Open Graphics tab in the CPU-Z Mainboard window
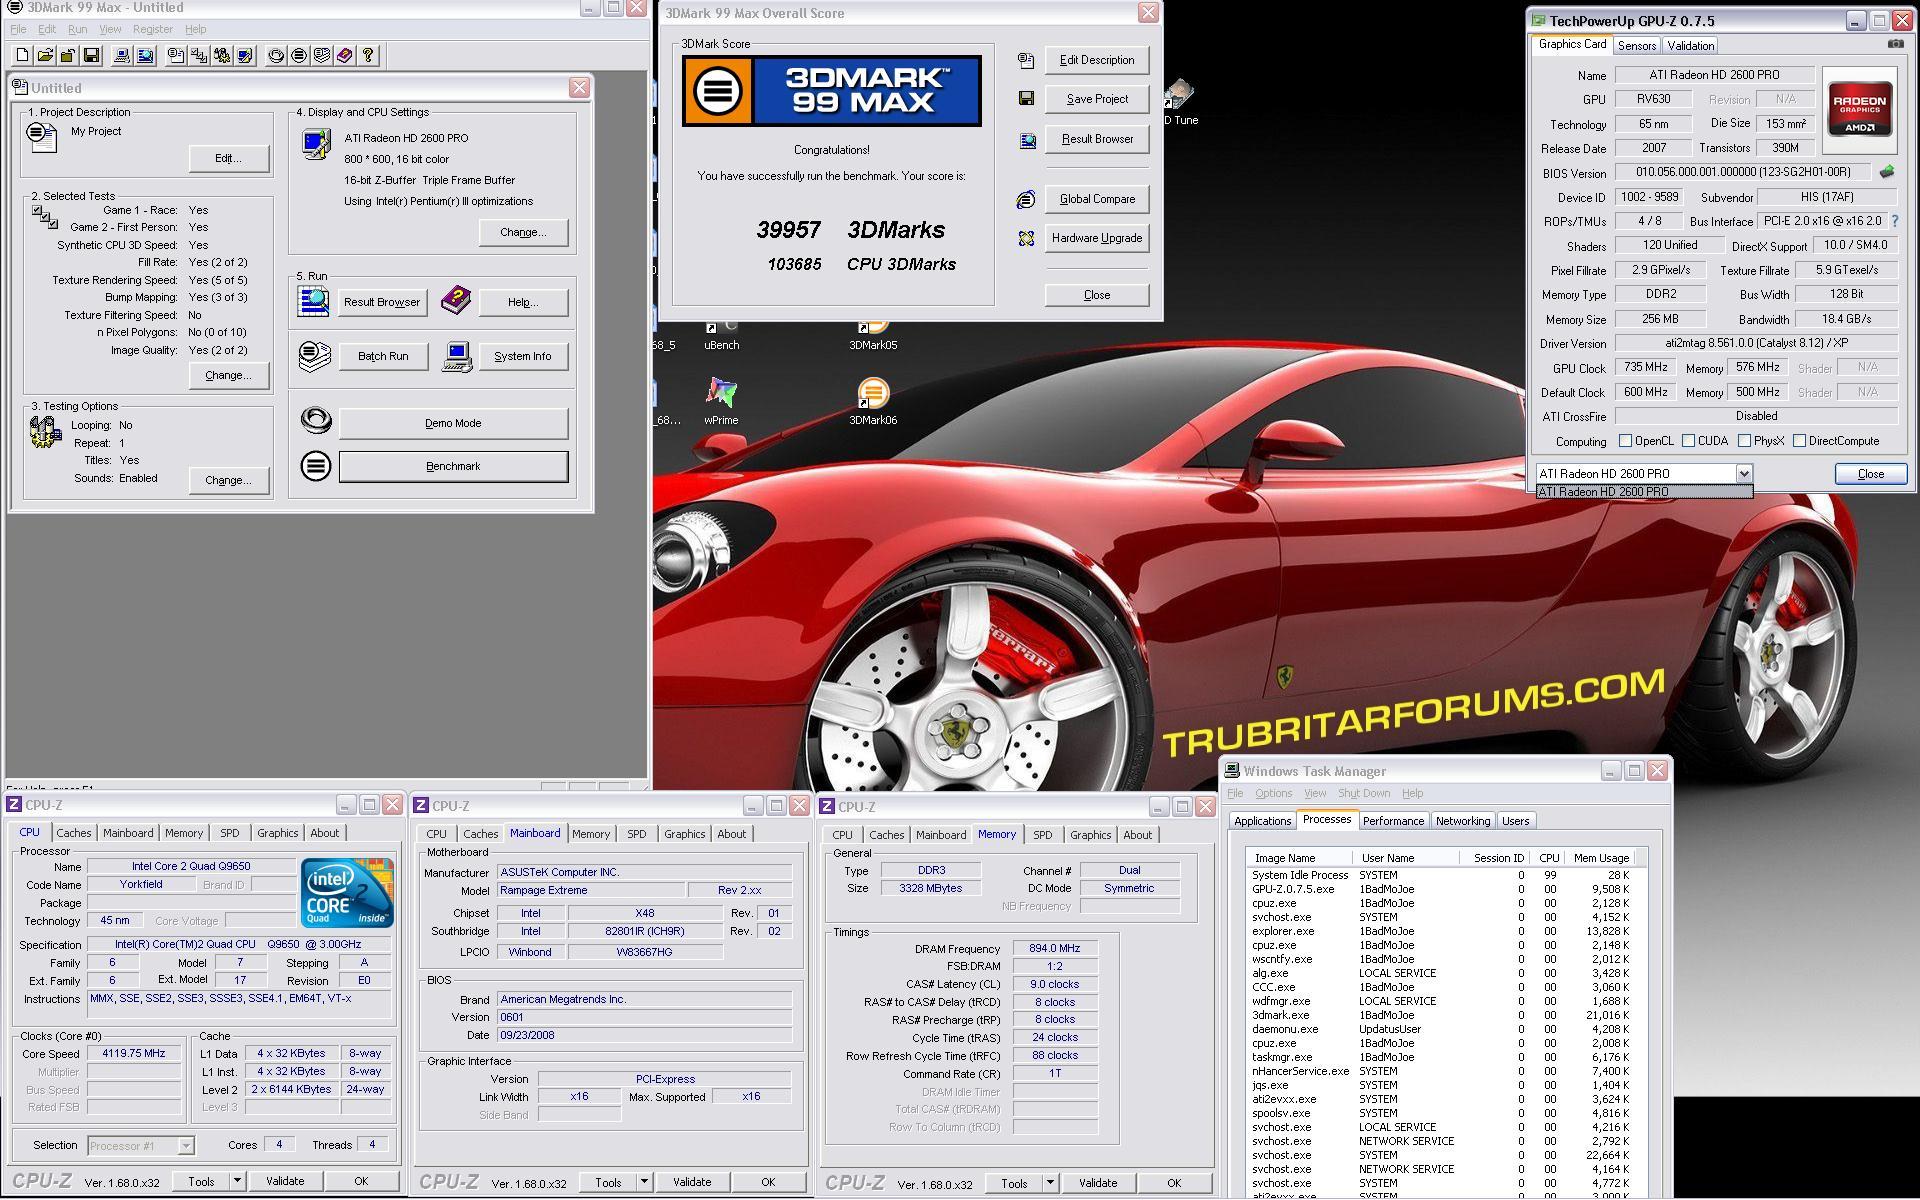The width and height of the screenshot is (1920, 1200). click(685, 834)
